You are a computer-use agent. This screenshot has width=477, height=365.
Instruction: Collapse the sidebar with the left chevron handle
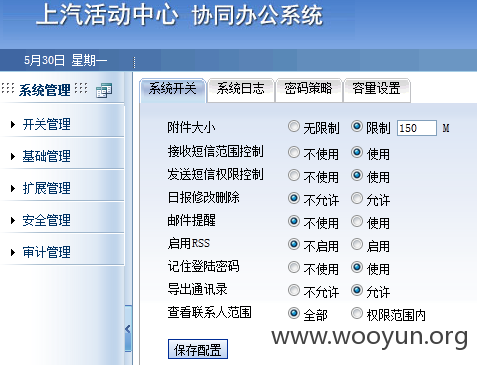128,329
